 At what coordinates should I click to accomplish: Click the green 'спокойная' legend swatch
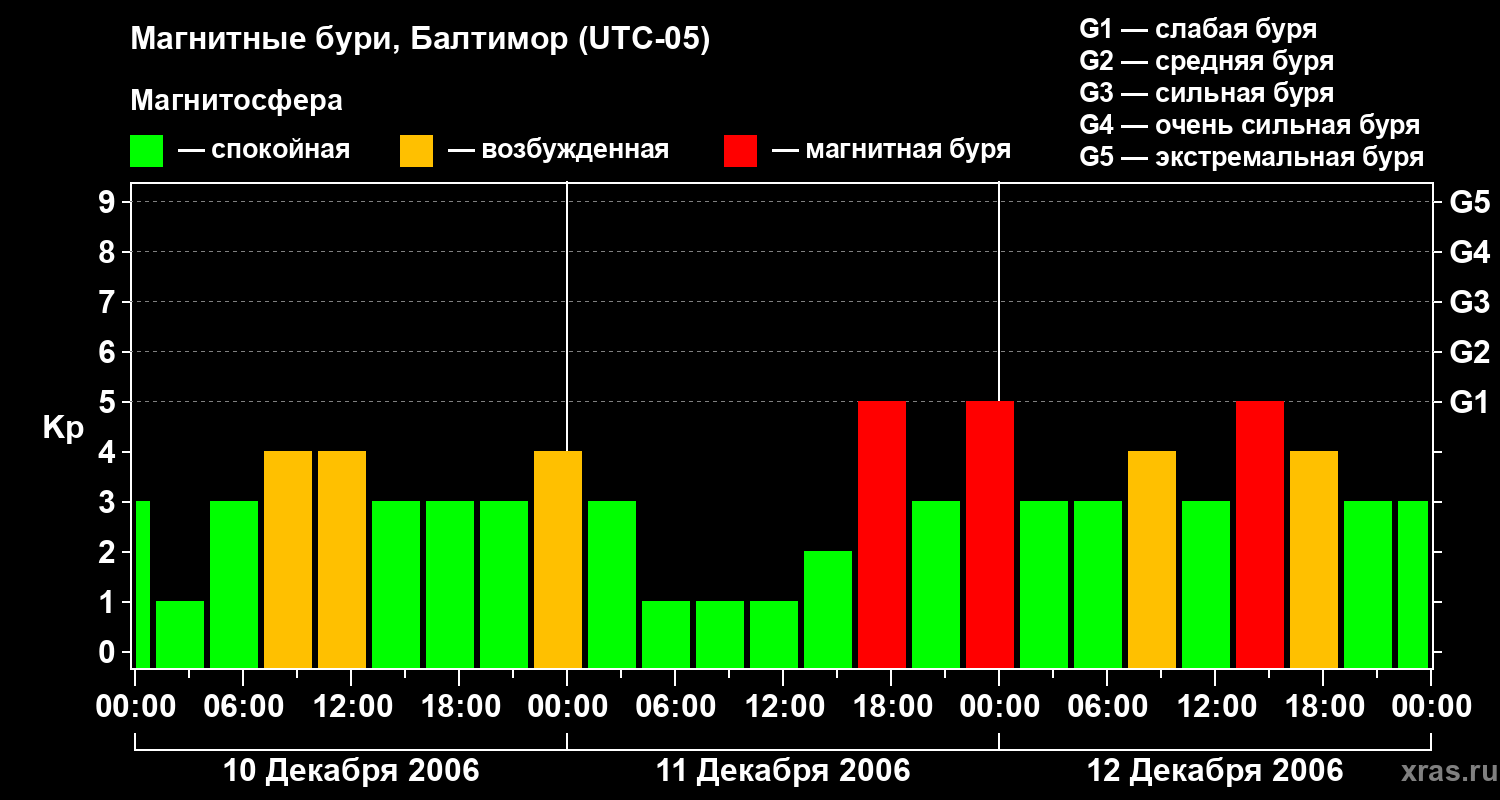coord(146,151)
